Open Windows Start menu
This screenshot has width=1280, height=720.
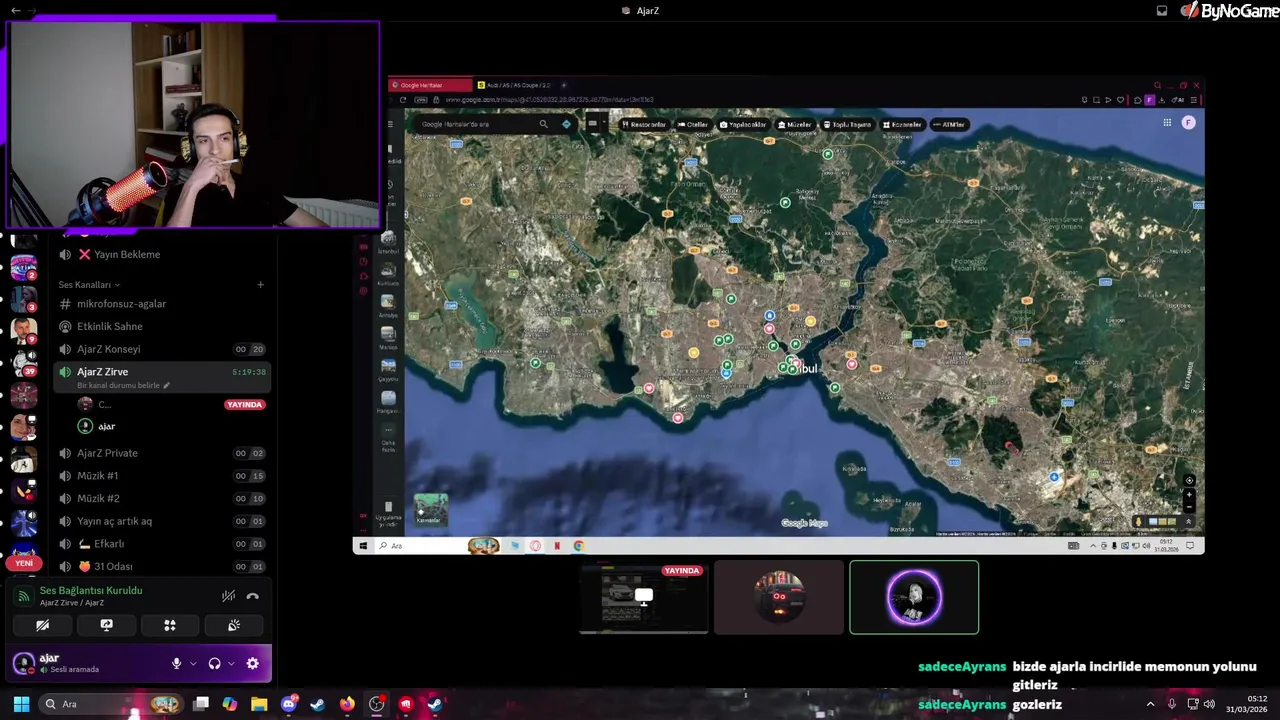tap(21, 704)
